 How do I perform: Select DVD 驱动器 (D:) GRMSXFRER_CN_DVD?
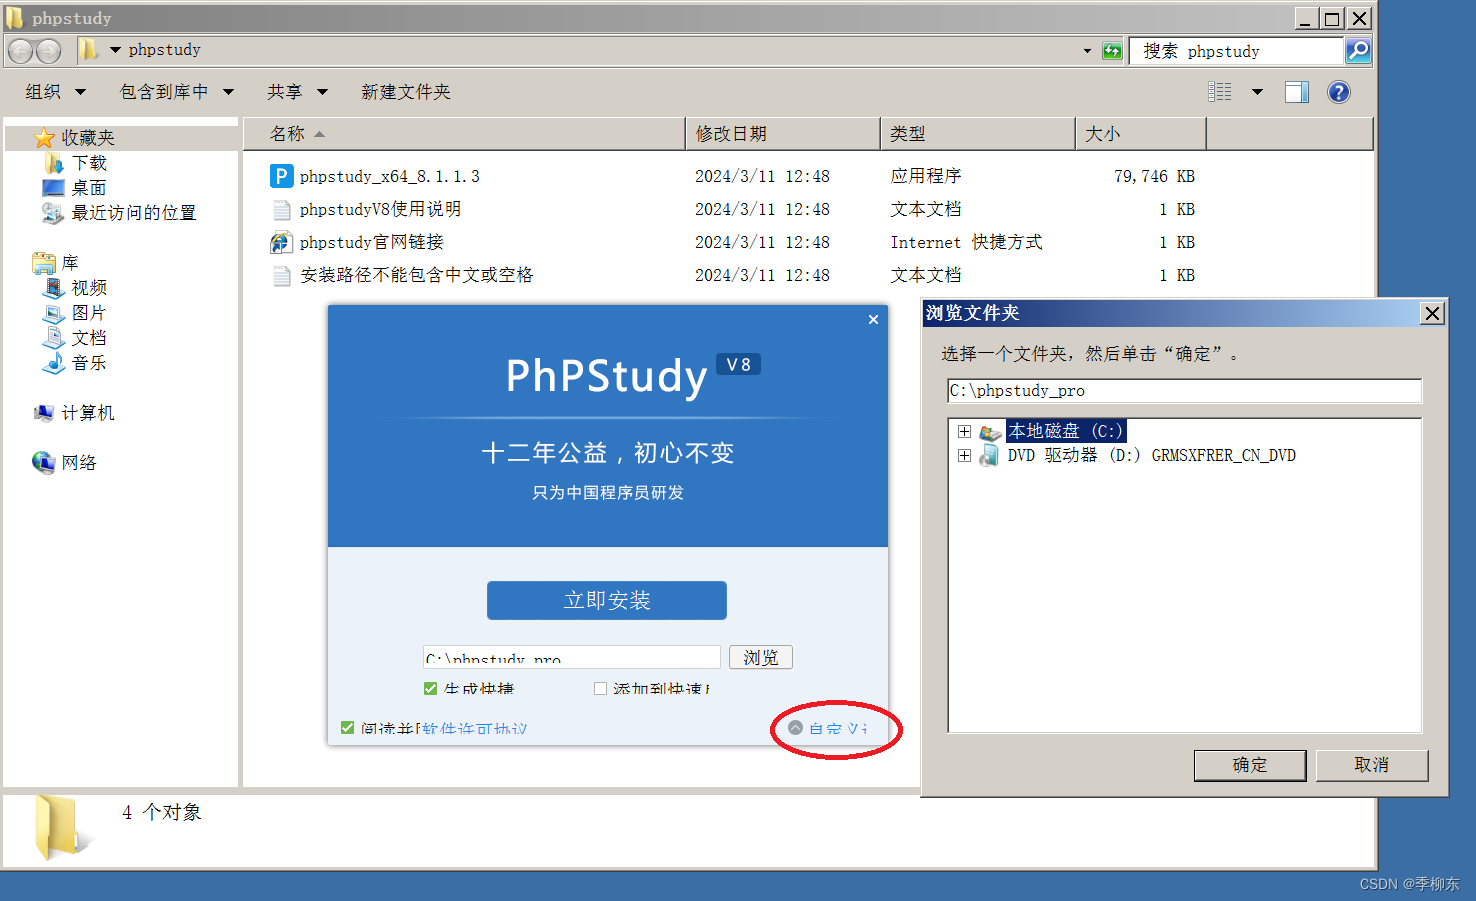coord(1151,455)
